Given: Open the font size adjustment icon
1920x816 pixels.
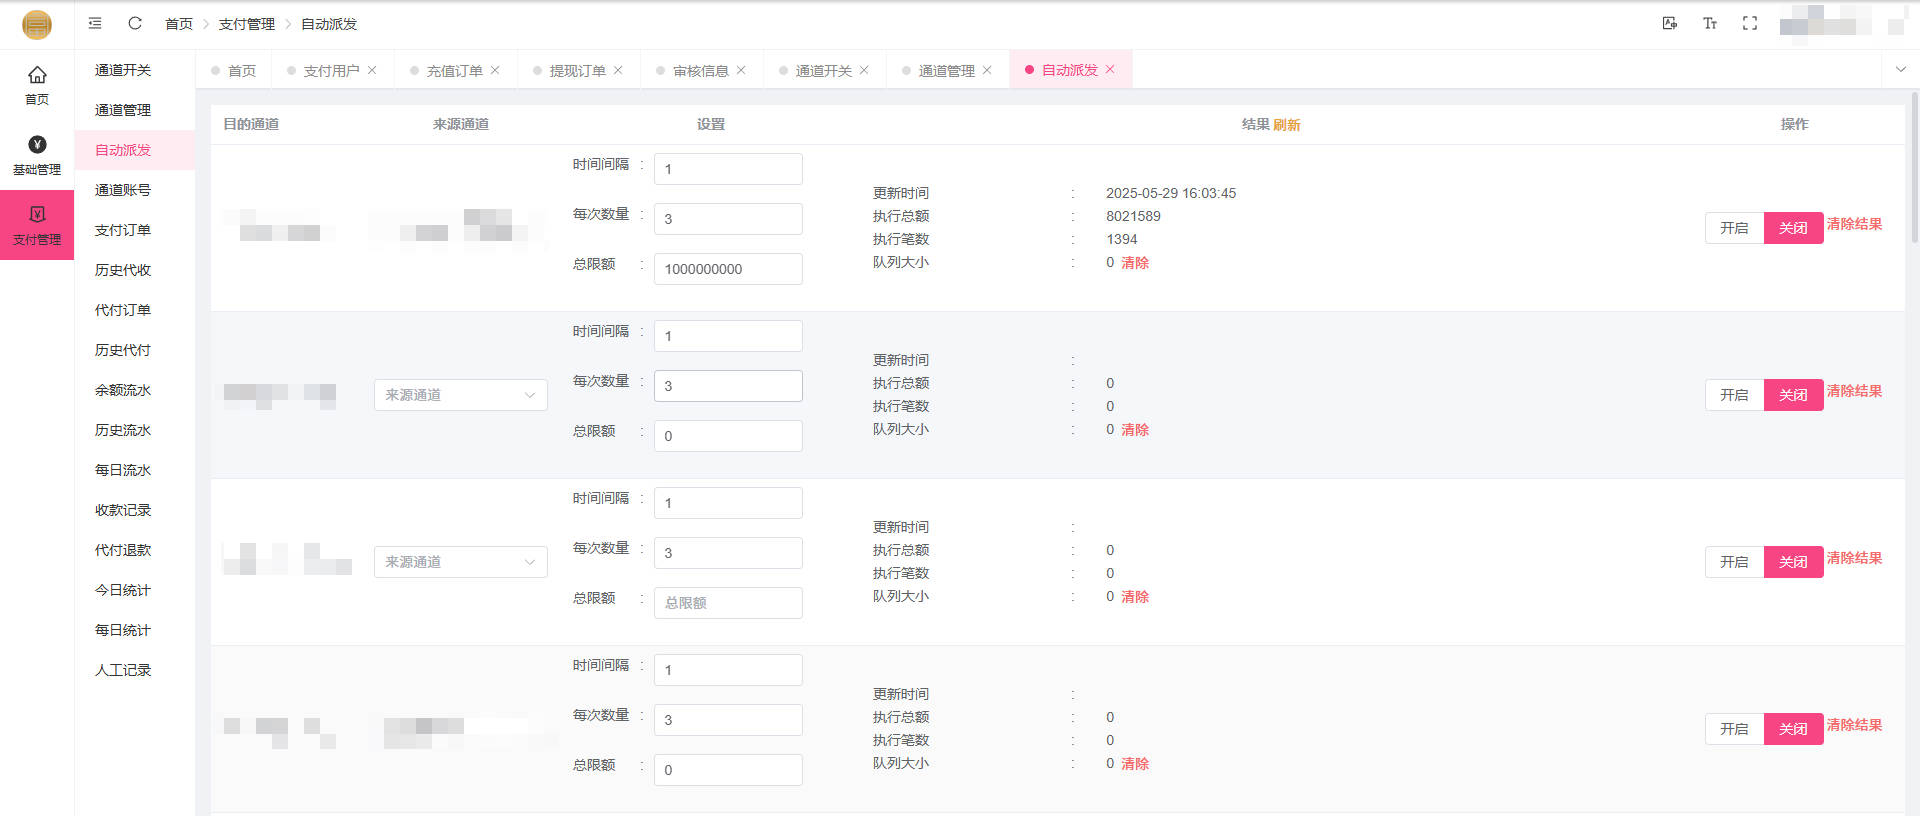Looking at the screenshot, I should point(1709,23).
